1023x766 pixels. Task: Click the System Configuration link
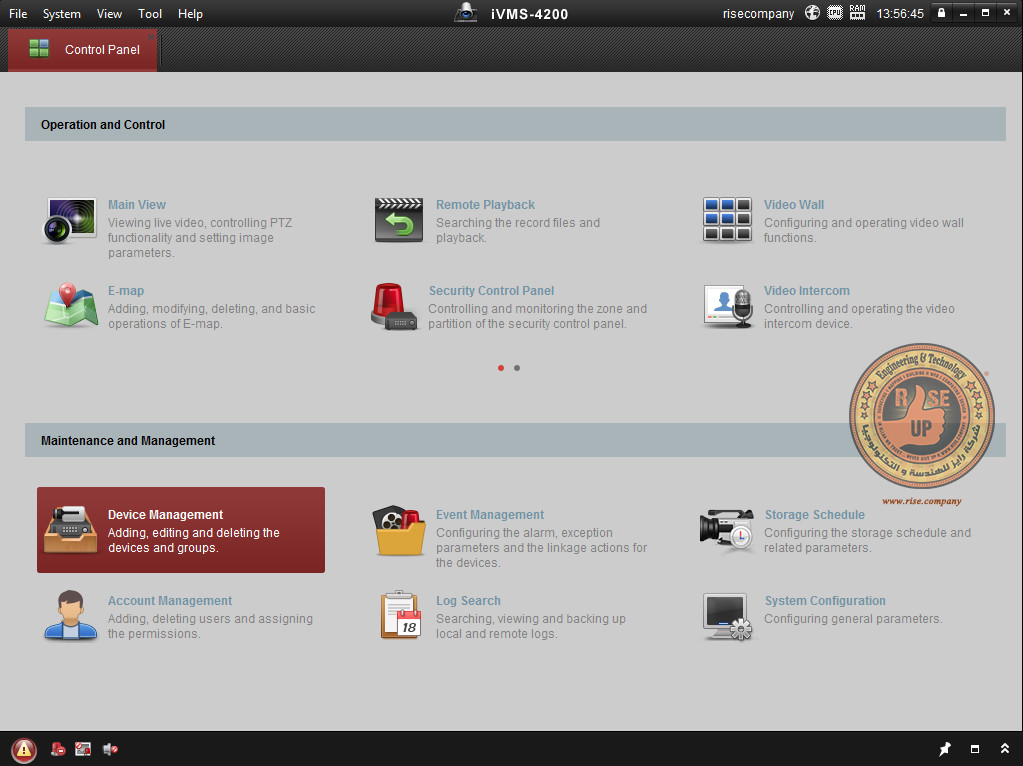click(x=825, y=601)
